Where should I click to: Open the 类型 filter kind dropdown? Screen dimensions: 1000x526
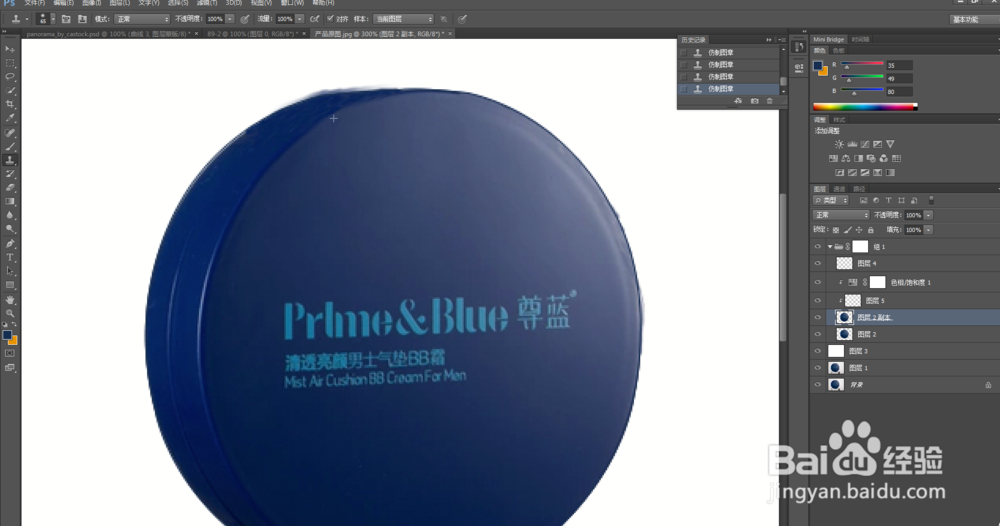pos(831,200)
